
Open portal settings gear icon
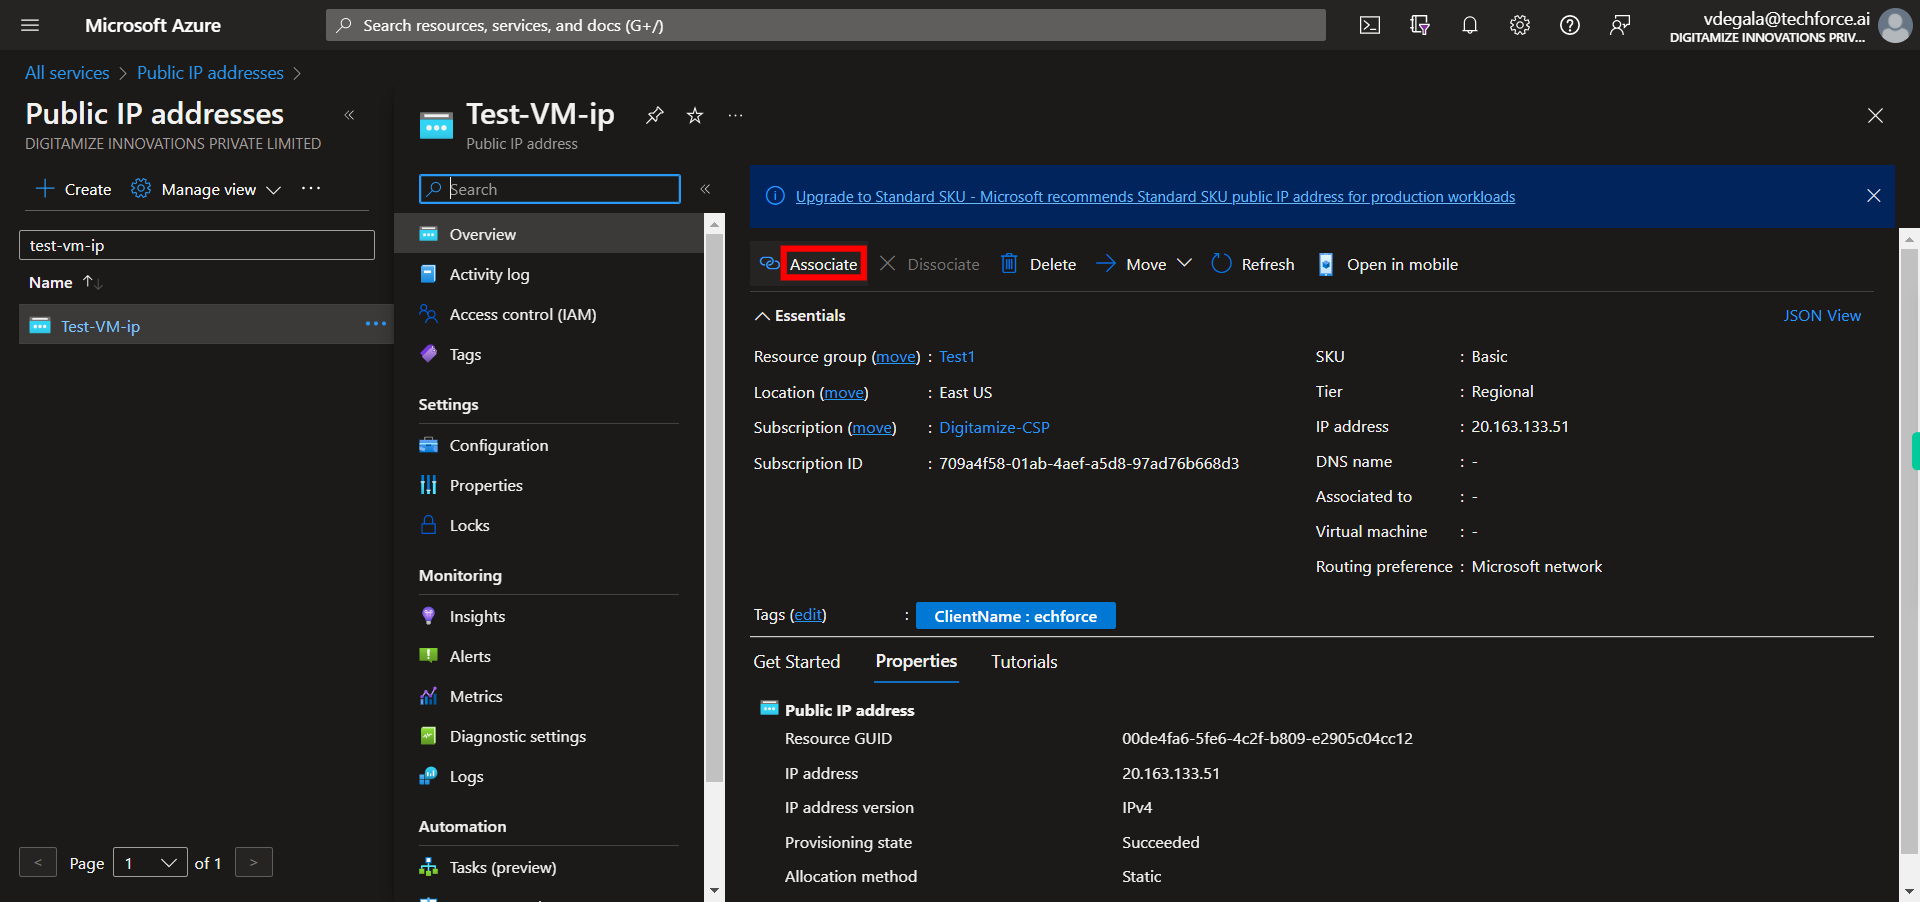1520,25
